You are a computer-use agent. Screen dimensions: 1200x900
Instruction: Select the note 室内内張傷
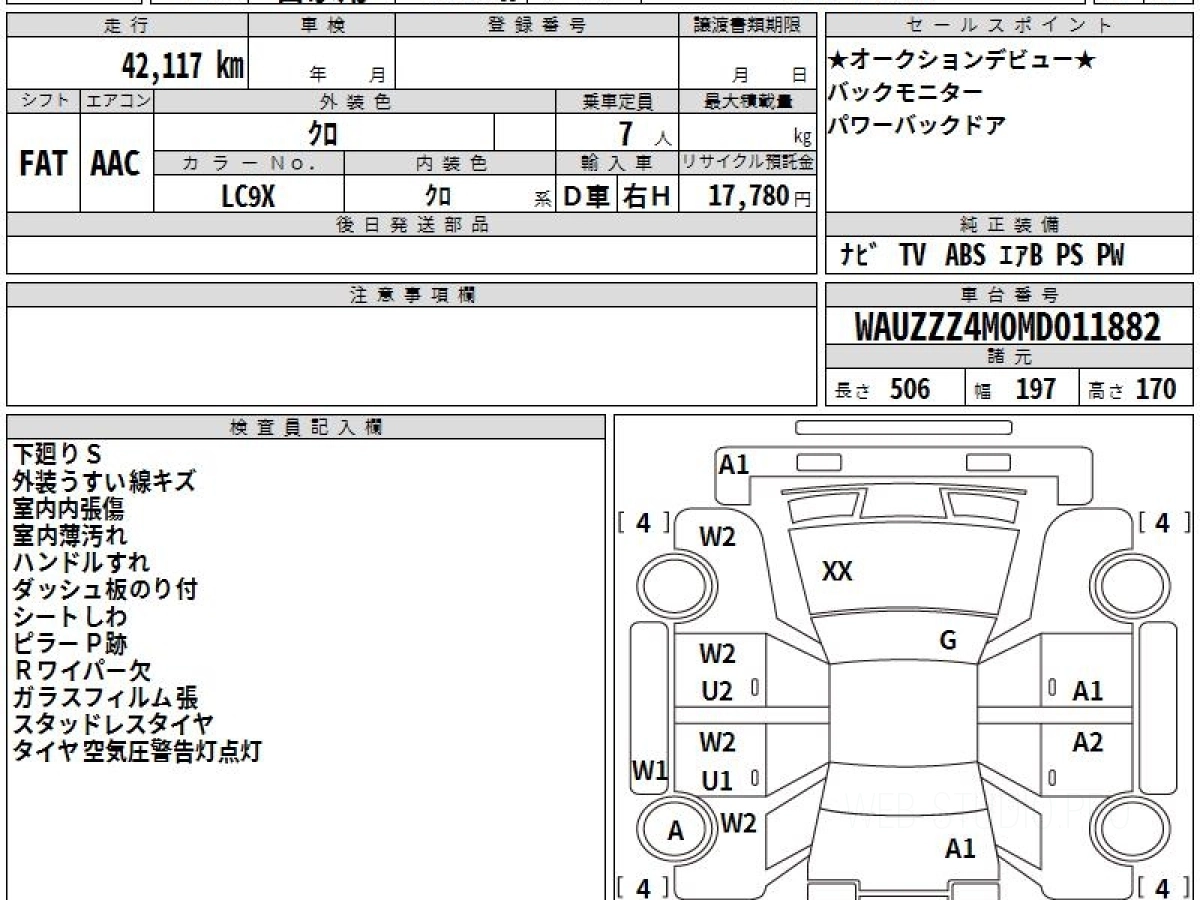pyautogui.click(x=68, y=508)
